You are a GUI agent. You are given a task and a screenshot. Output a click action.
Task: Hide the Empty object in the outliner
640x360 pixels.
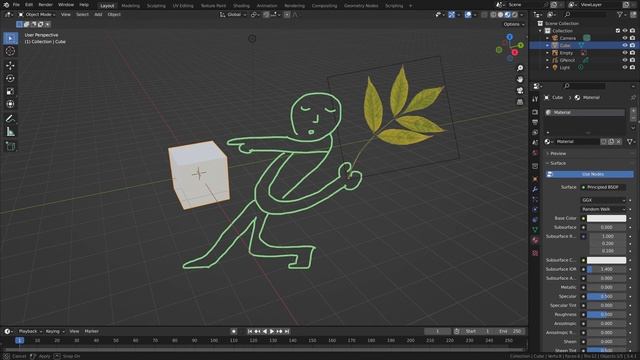(x=624, y=53)
